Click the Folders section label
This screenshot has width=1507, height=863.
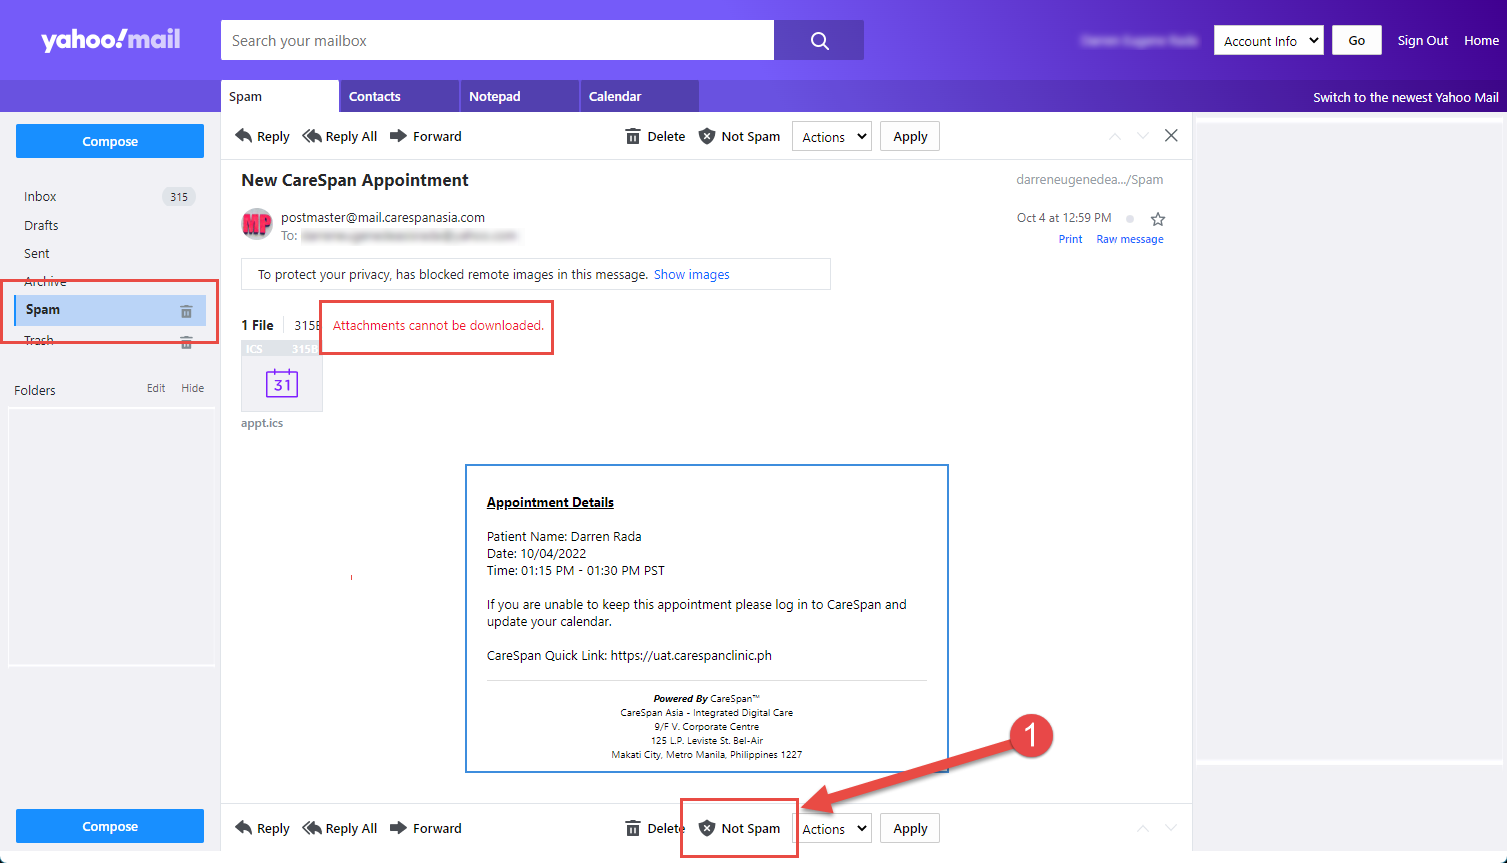[35, 390]
